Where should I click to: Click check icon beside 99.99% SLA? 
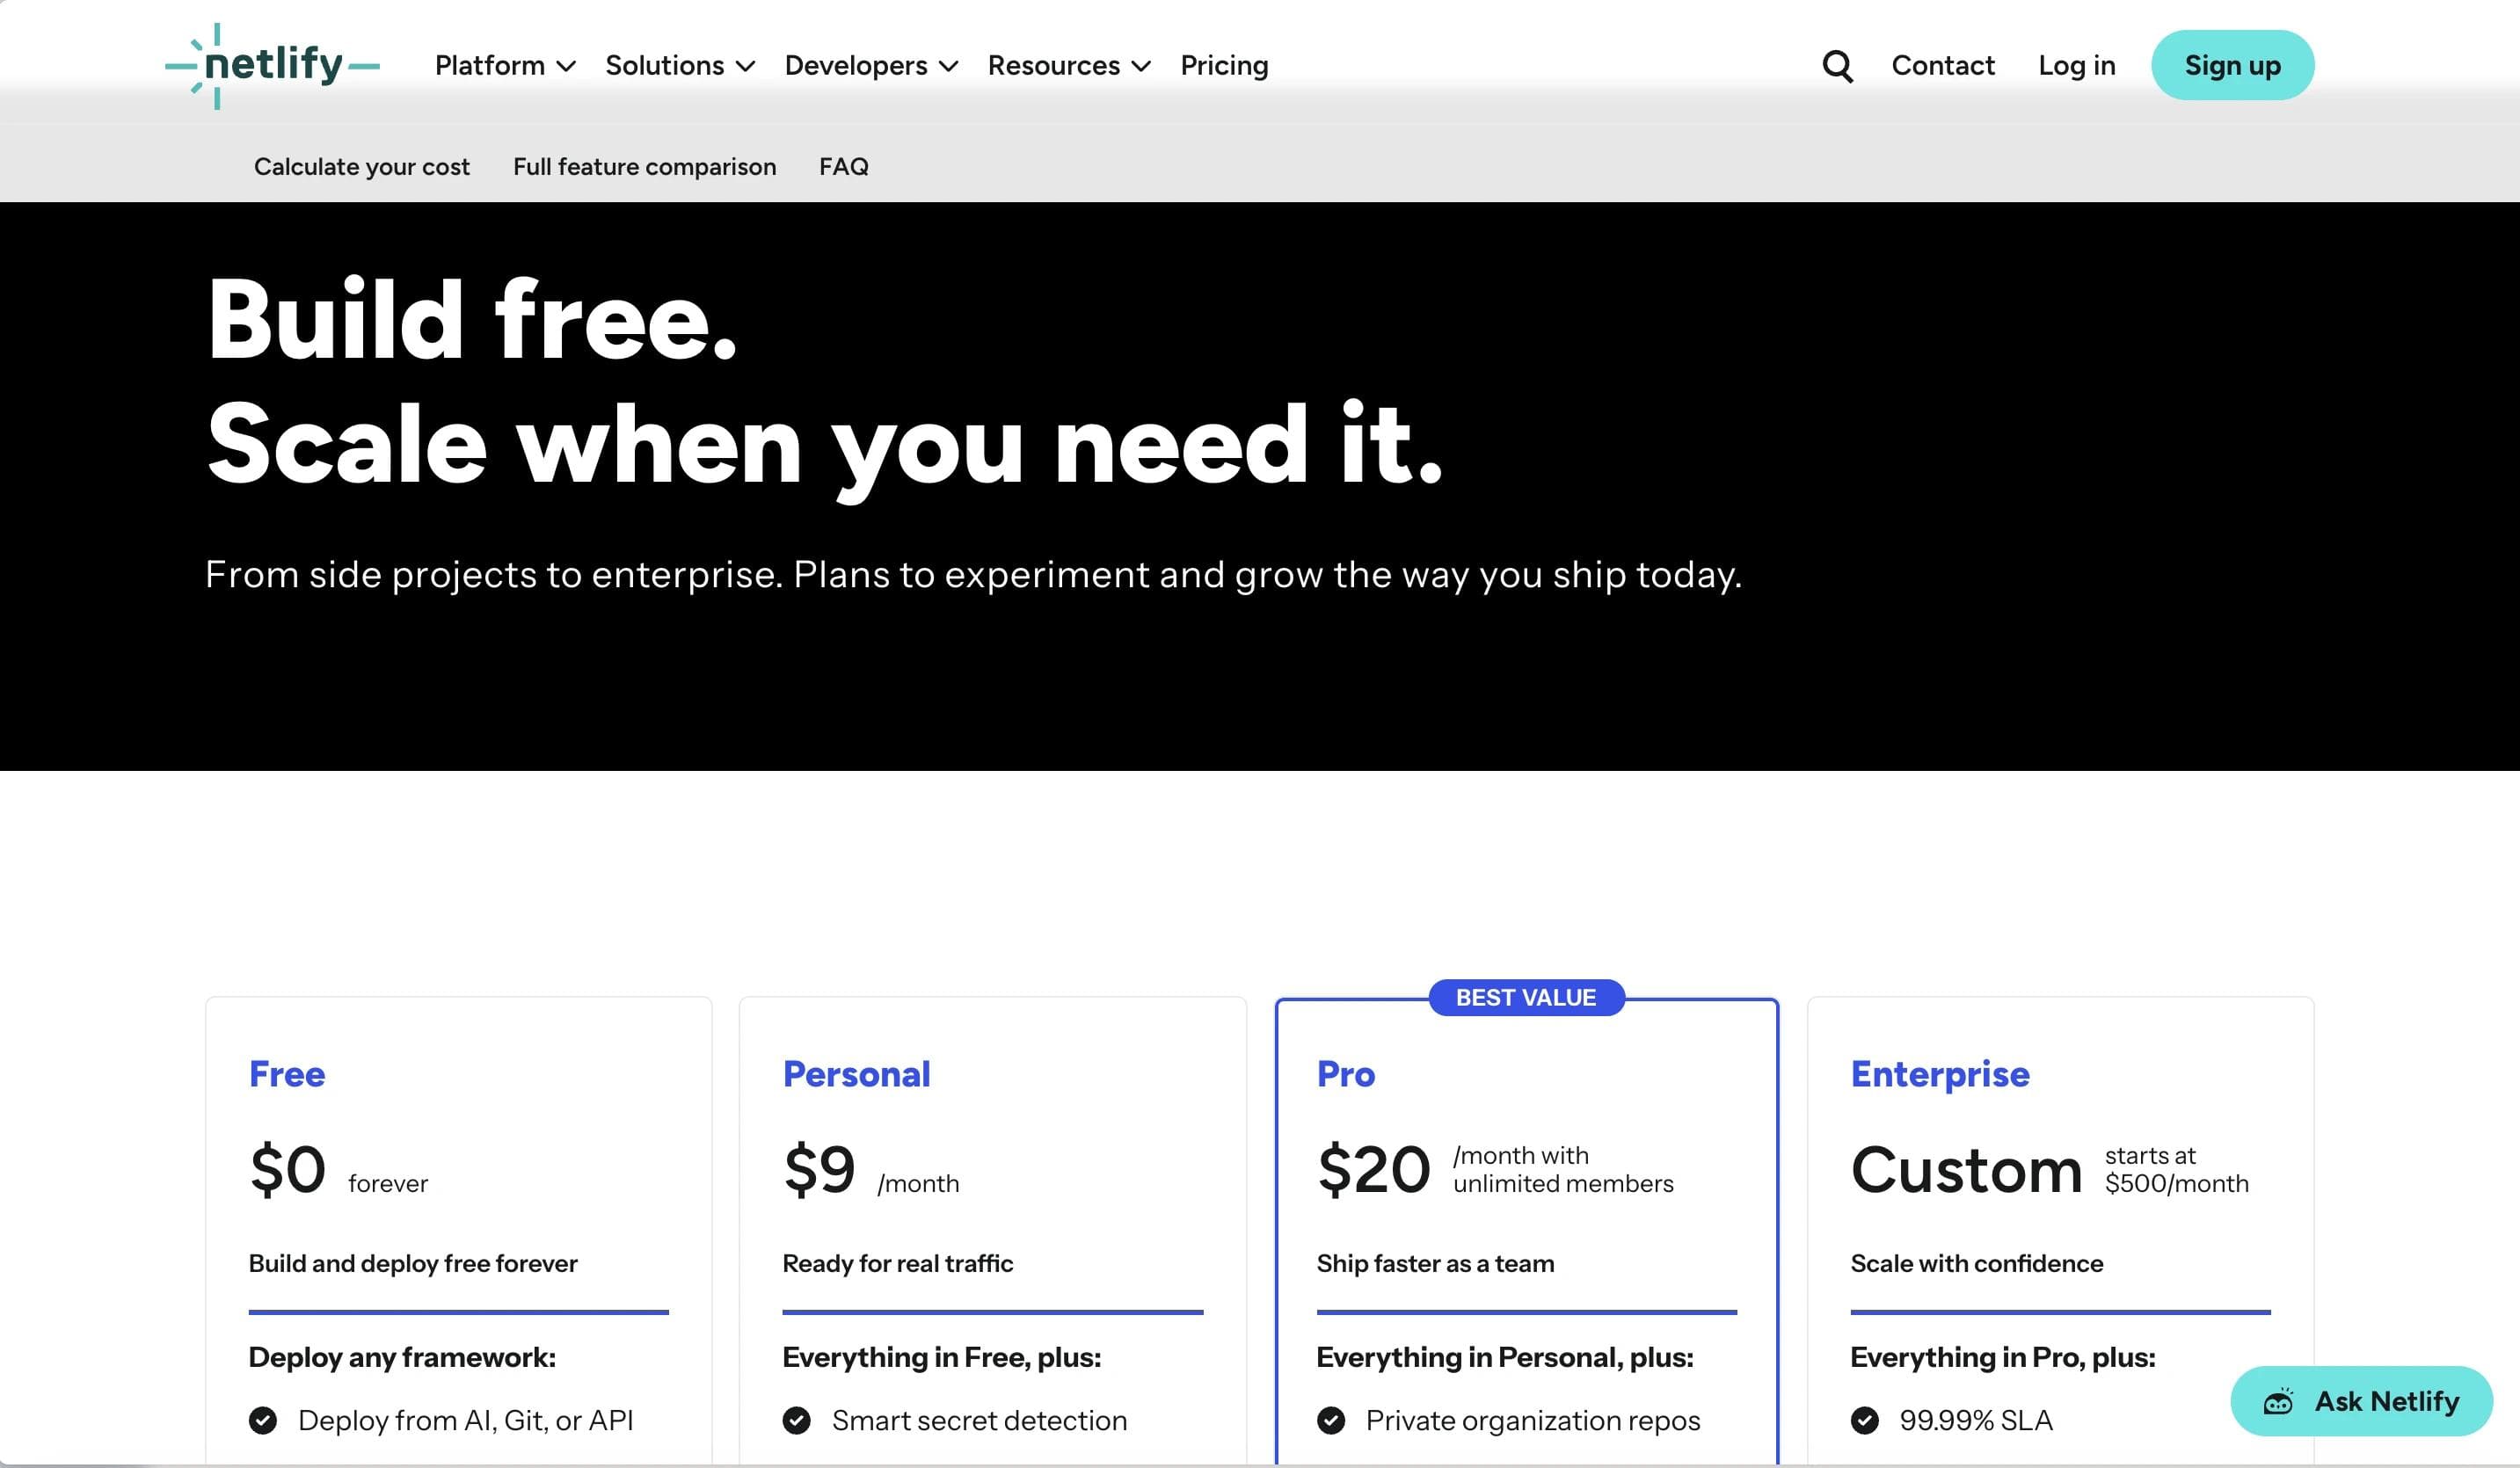pos(1865,1420)
